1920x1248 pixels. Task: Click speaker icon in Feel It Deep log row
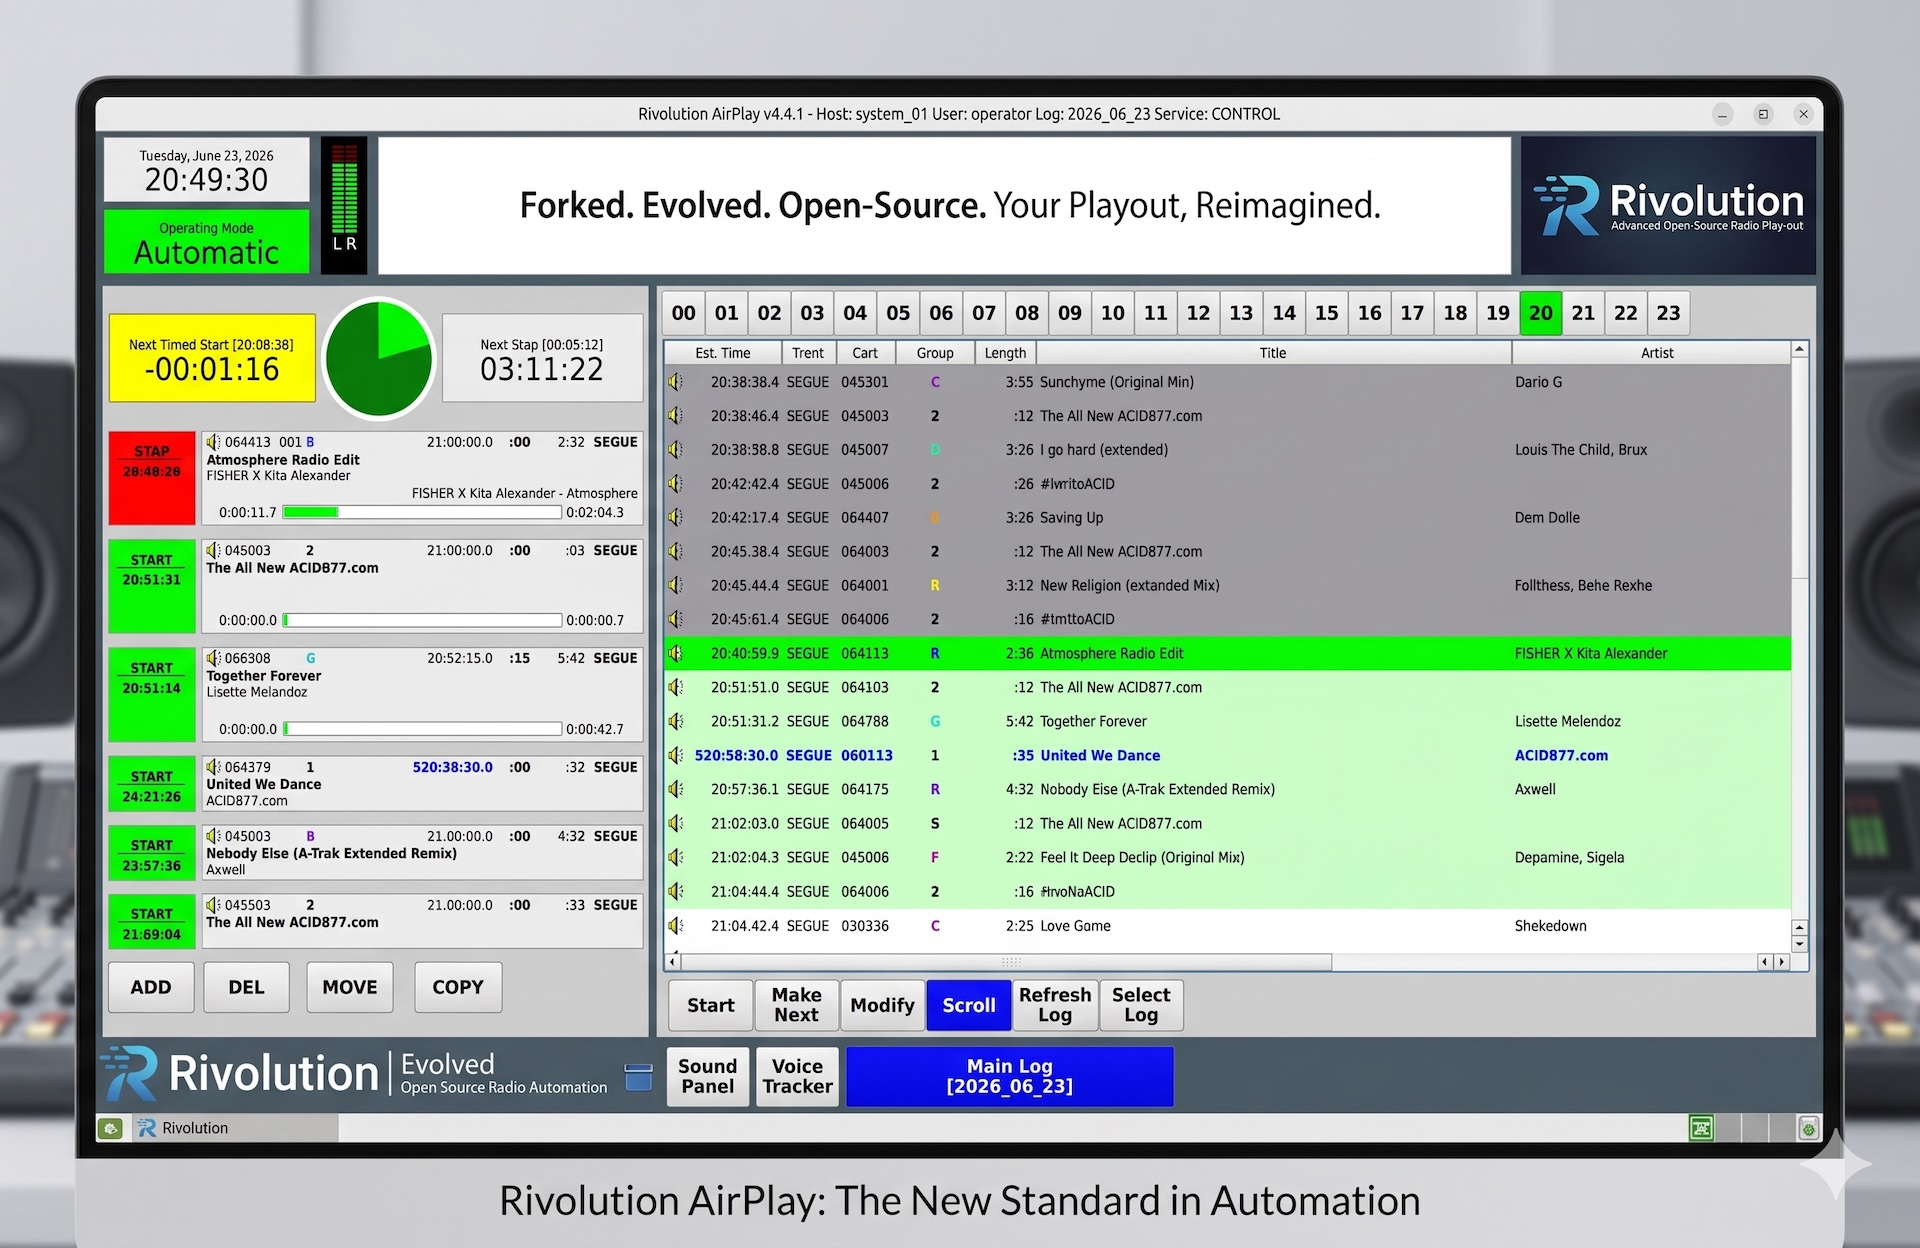(676, 857)
